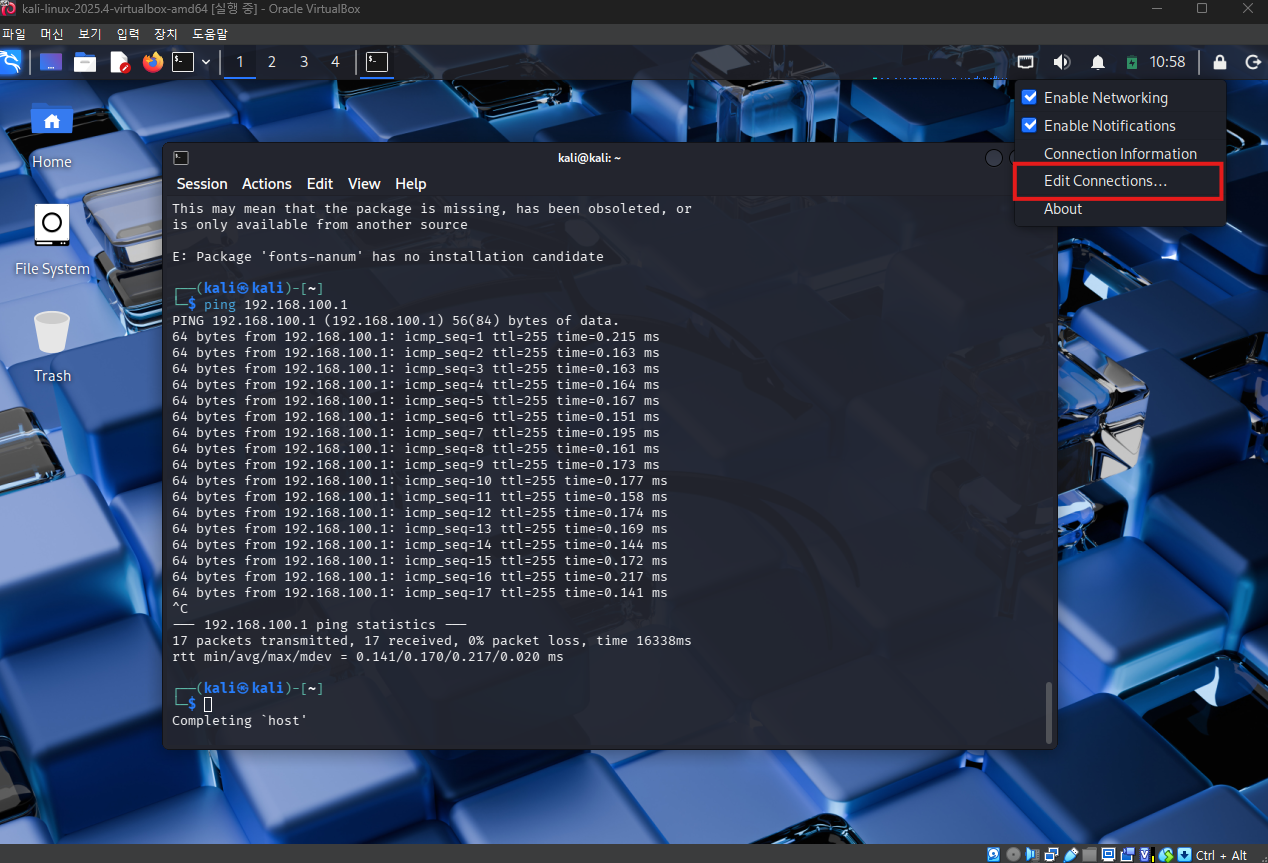The image size is (1268, 863).
Task: Open VirtualBox 파일 menu
Action: point(13,34)
